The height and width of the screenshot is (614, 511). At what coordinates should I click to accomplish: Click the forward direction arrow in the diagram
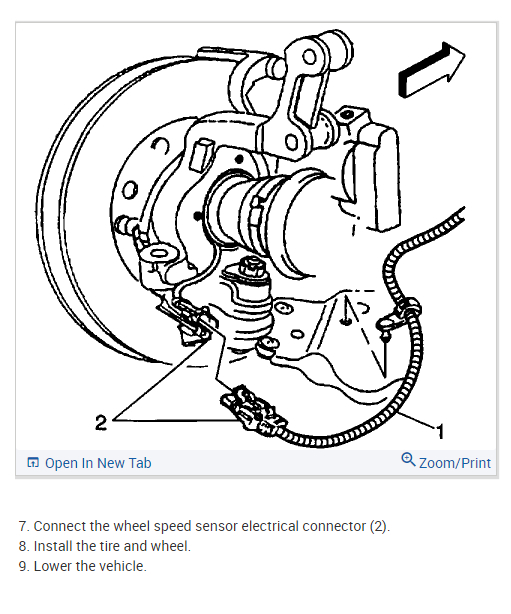tap(432, 70)
